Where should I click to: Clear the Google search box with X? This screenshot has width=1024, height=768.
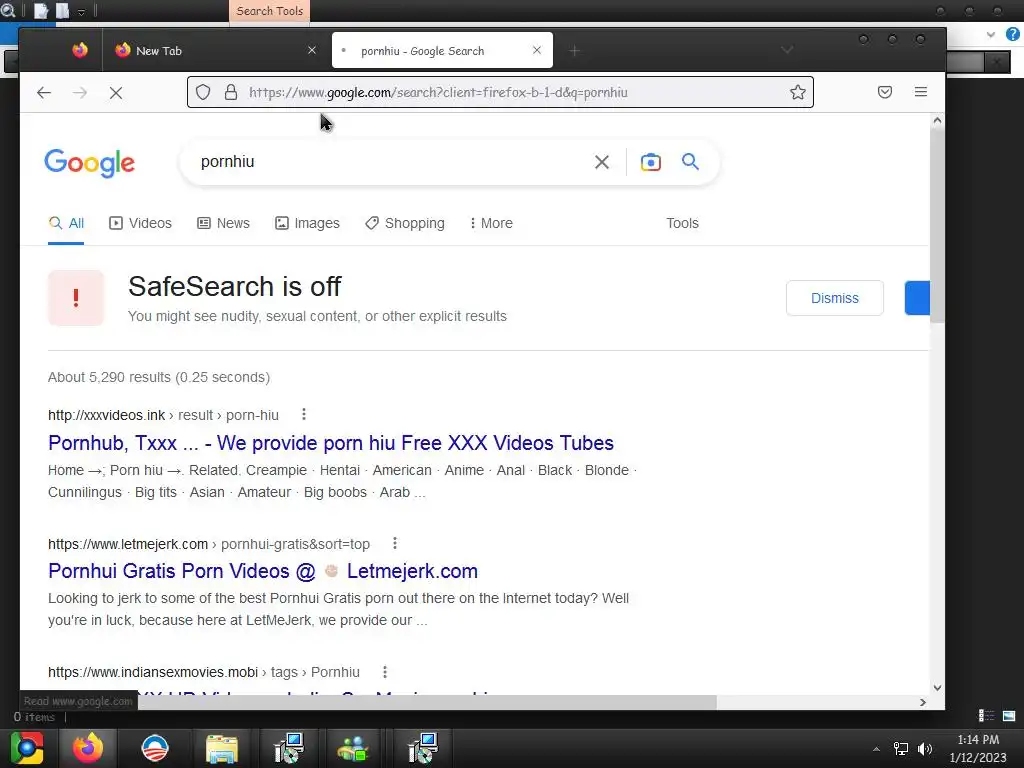[x=601, y=162]
